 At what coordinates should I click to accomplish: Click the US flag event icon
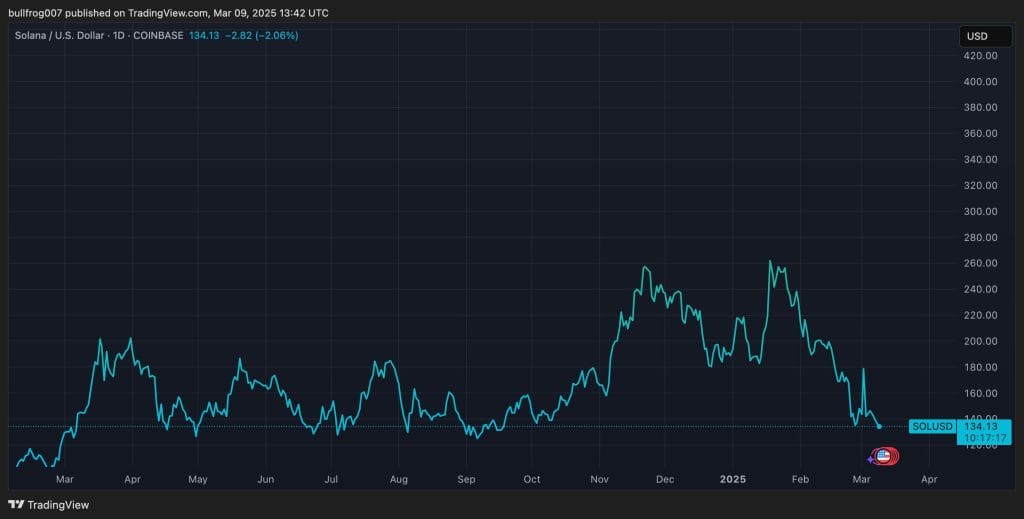click(884, 456)
